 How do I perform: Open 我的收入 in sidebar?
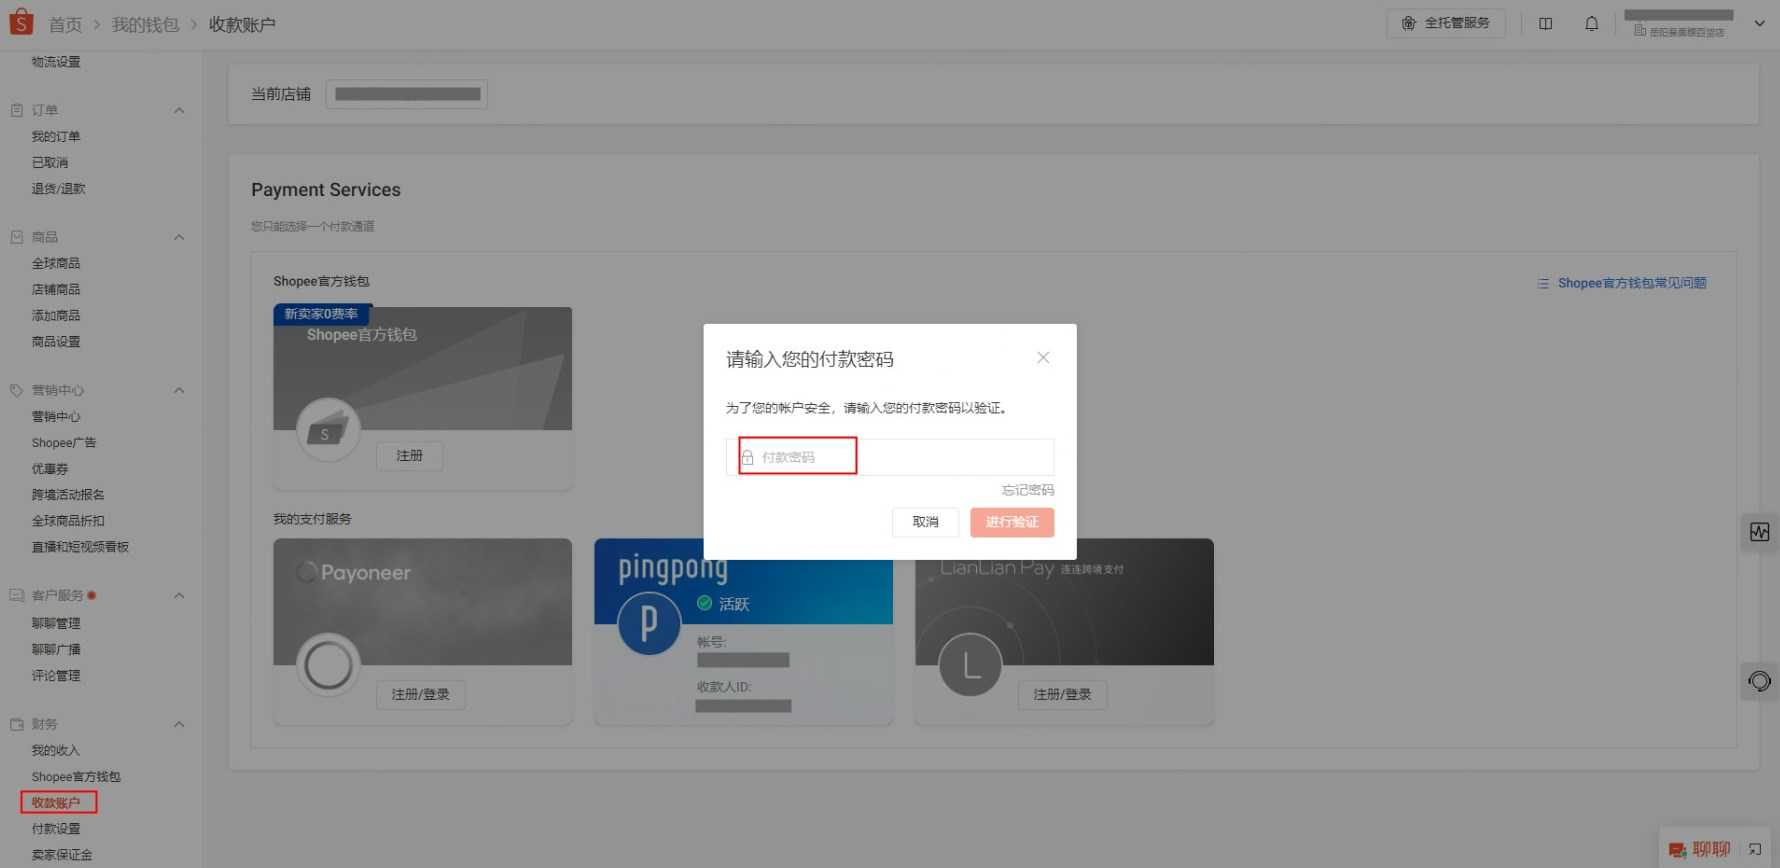pos(56,750)
